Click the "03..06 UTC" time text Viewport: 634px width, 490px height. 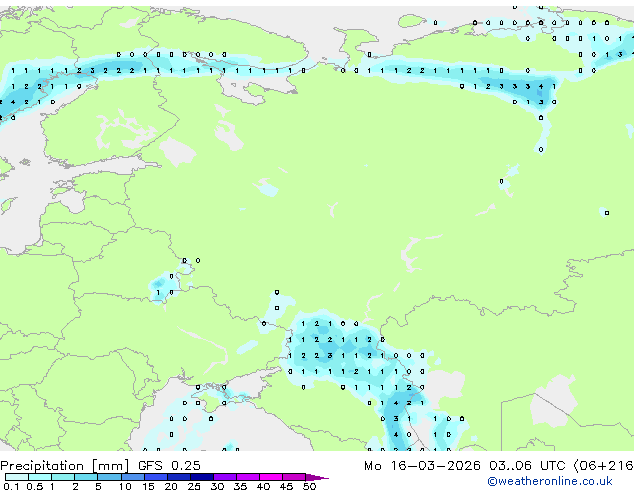point(526,466)
